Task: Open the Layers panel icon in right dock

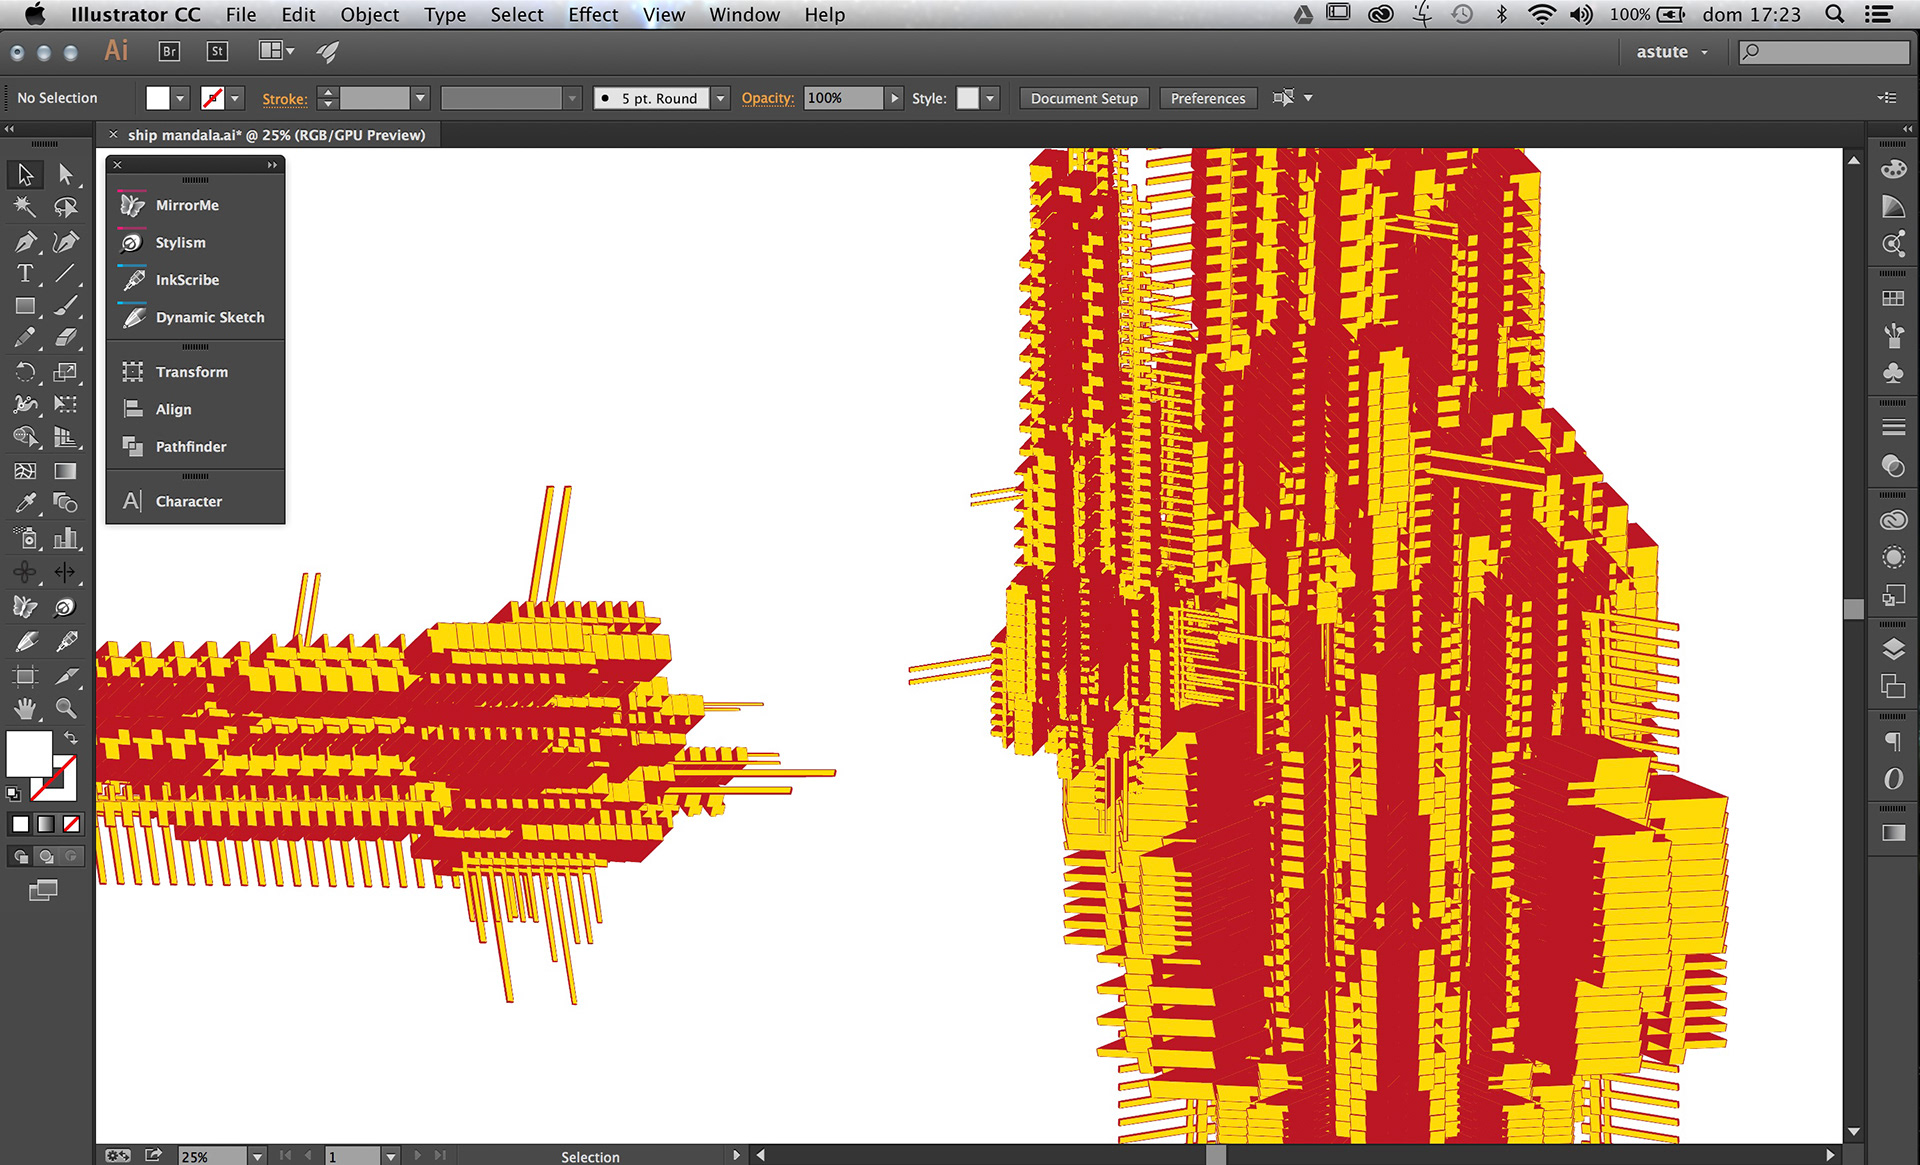Action: (1893, 649)
